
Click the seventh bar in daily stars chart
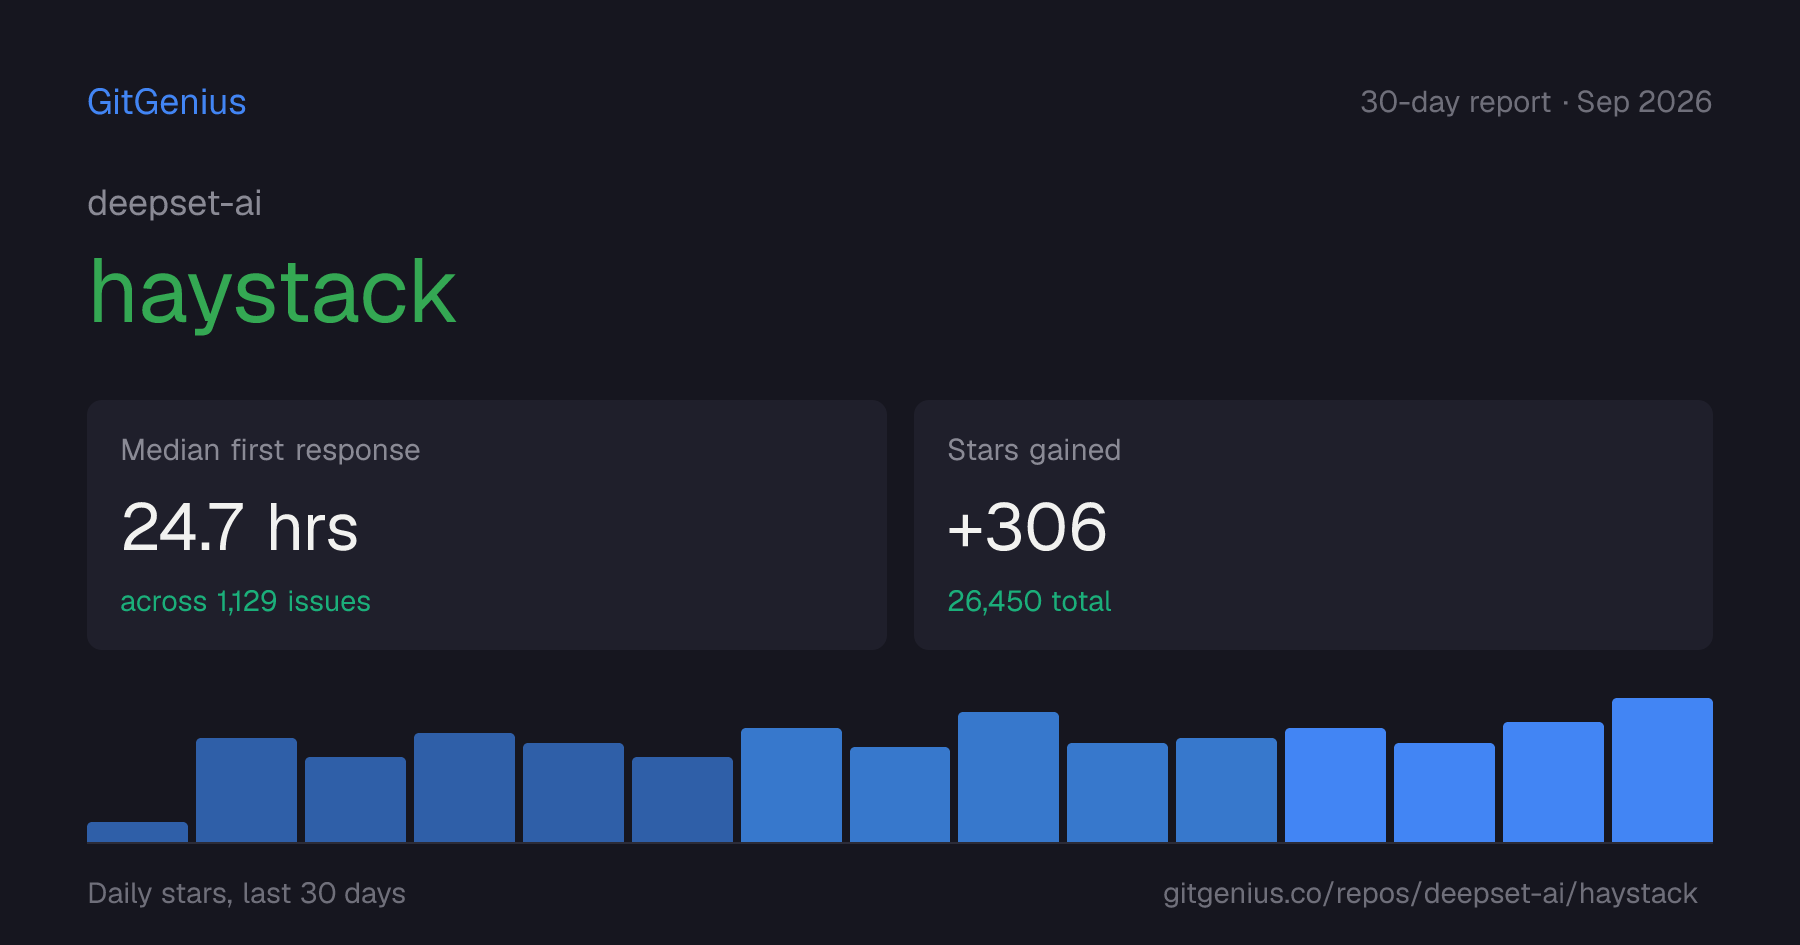pyautogui.click(x=791, y=785)
